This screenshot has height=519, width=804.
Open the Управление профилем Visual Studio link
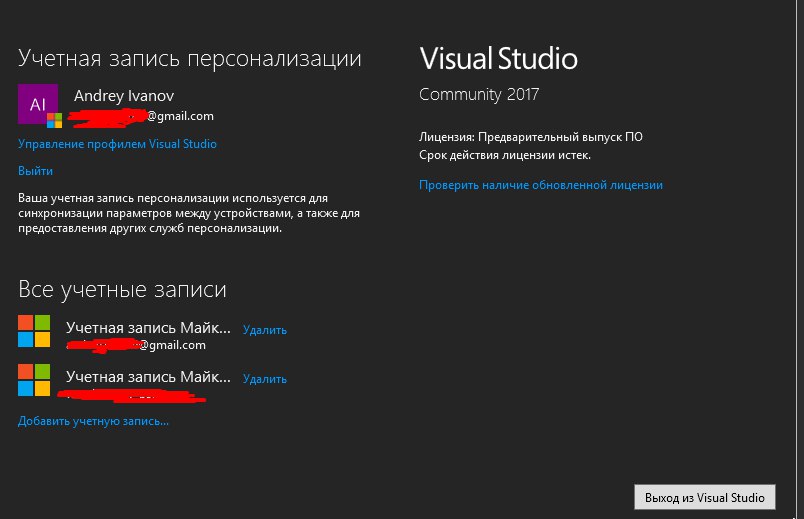click(x=117, y=144)
